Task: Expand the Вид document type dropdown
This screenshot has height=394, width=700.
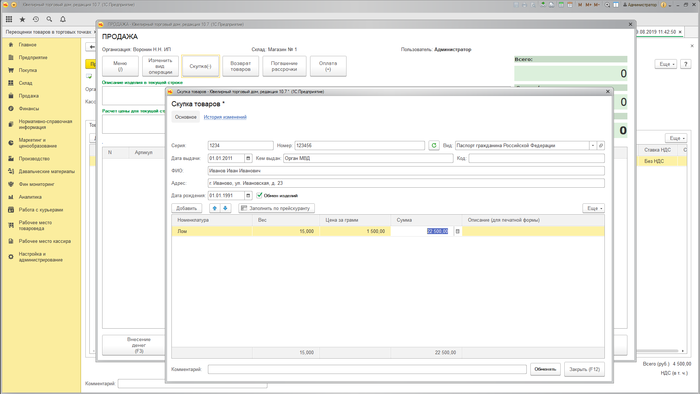Action: [593, 145]
